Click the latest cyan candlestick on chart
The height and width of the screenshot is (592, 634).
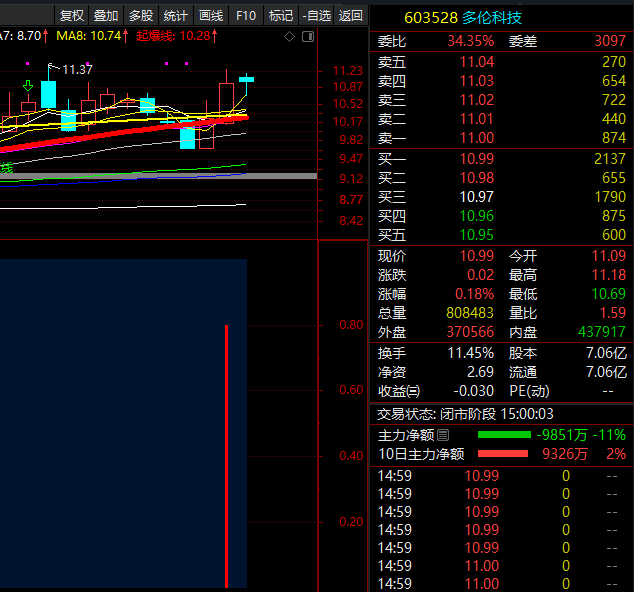(x=245, y=79)
